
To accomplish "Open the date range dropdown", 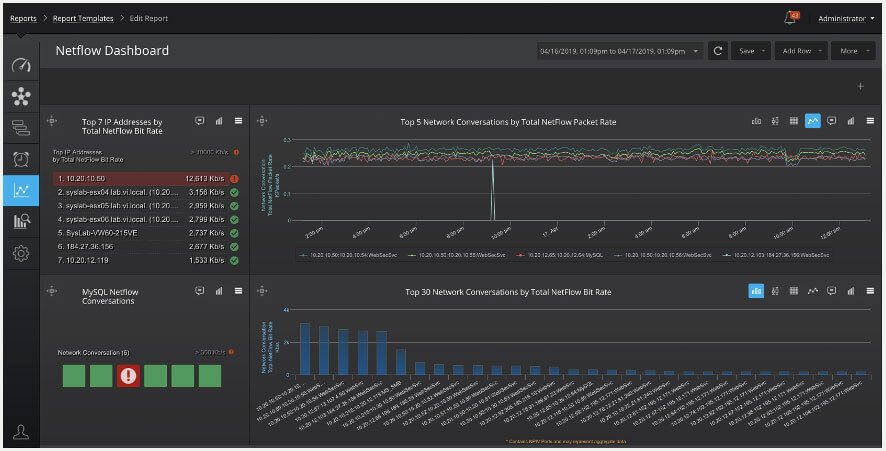I will click(620, 51).
